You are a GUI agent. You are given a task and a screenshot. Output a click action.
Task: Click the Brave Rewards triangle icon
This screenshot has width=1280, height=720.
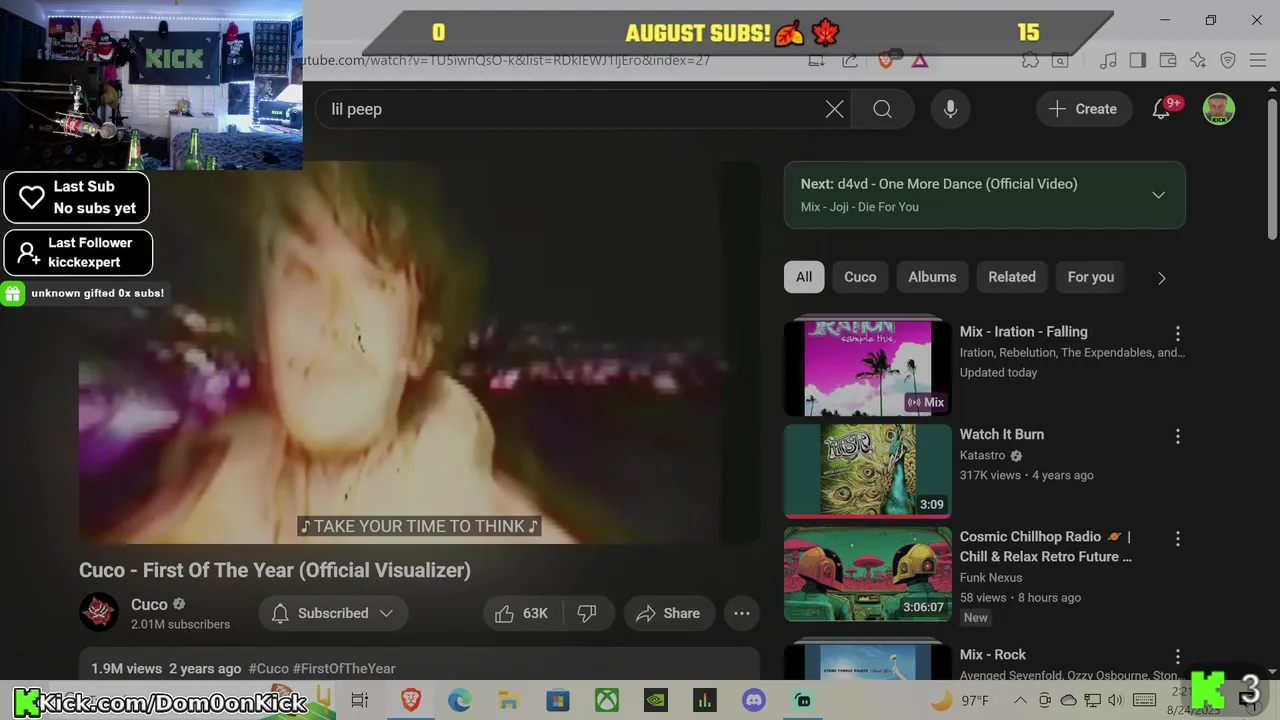point(920,60)
